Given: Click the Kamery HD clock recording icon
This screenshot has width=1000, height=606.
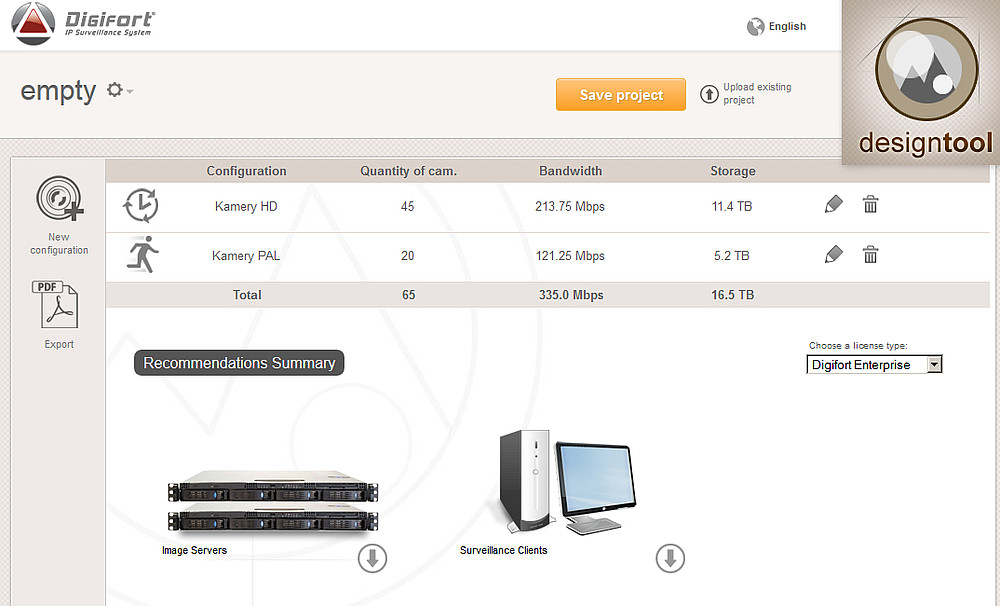Looking at the screenshot, I should 140,205.
